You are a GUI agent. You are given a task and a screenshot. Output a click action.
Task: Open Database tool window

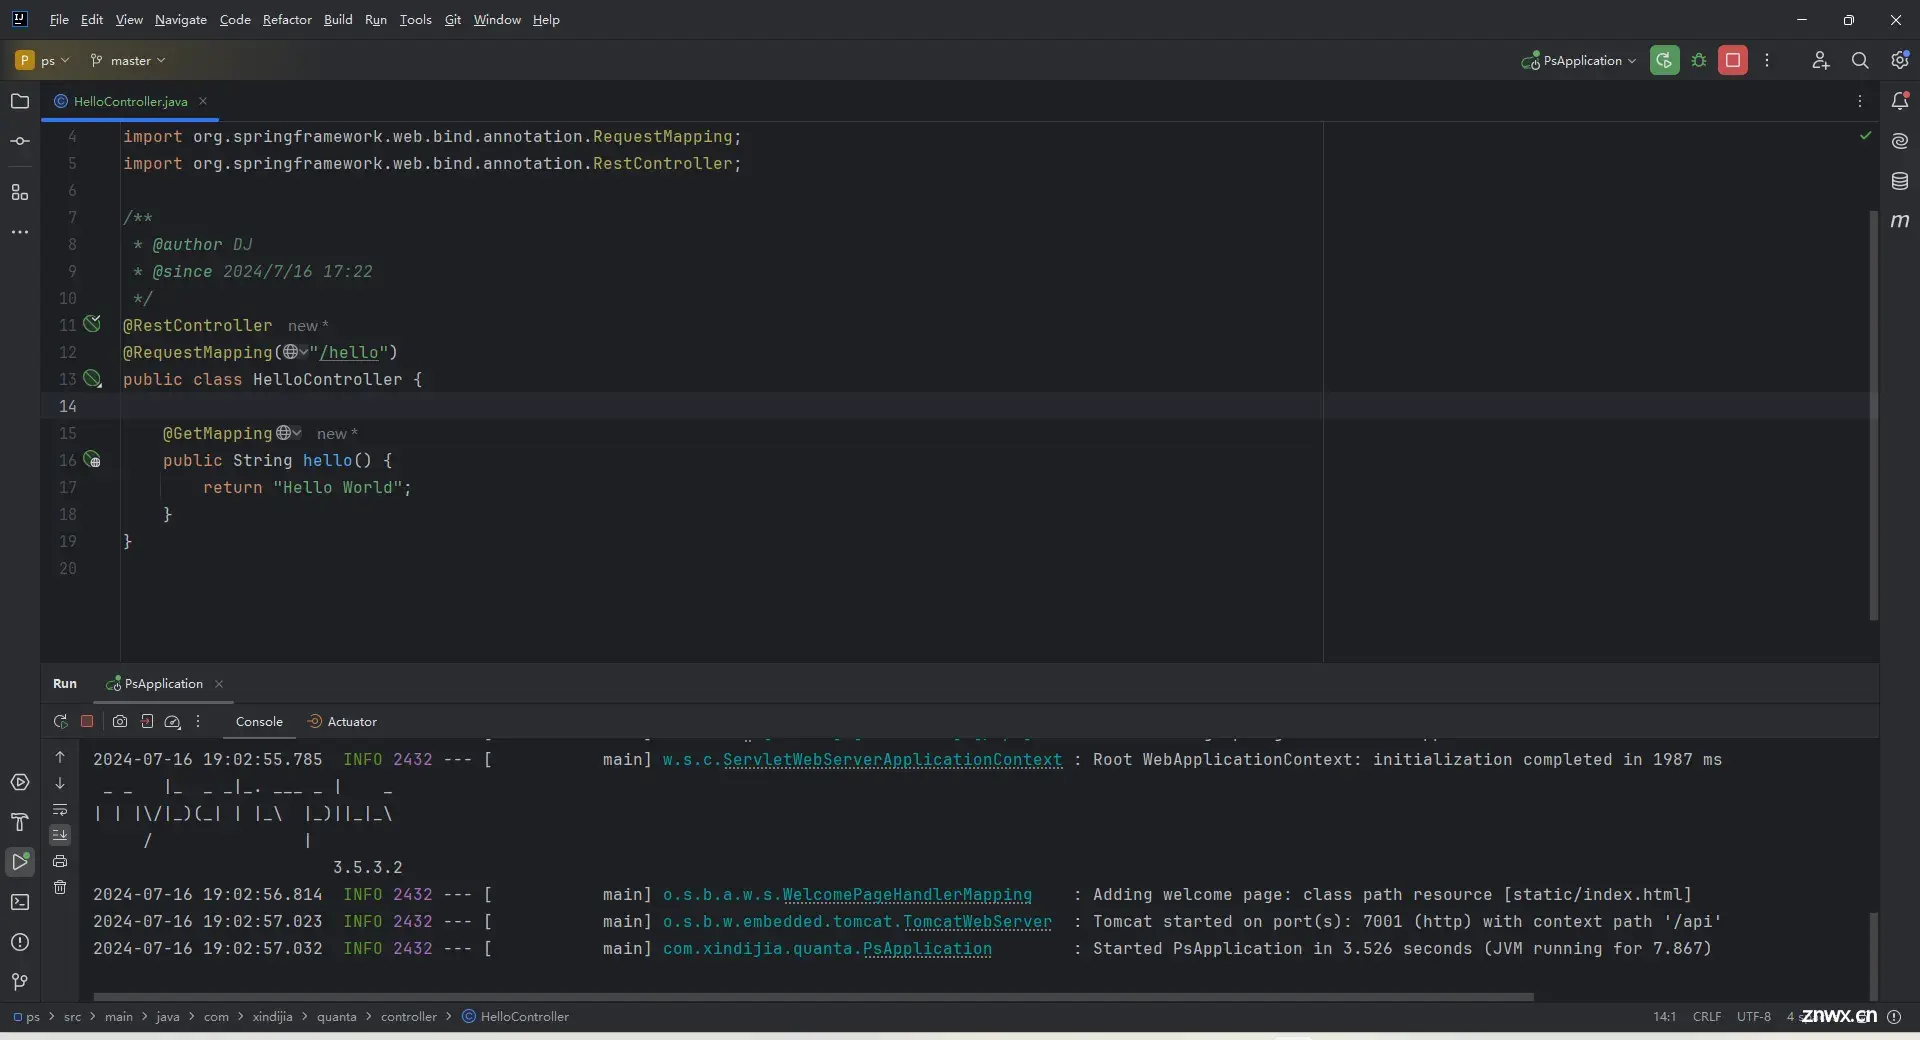pos(1900,181)
